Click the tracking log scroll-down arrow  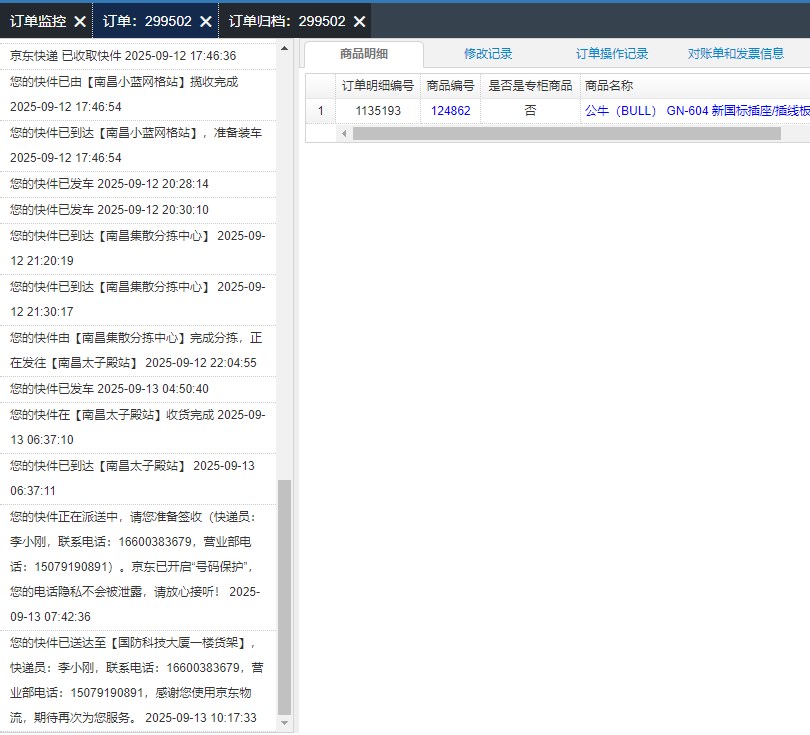285,723
